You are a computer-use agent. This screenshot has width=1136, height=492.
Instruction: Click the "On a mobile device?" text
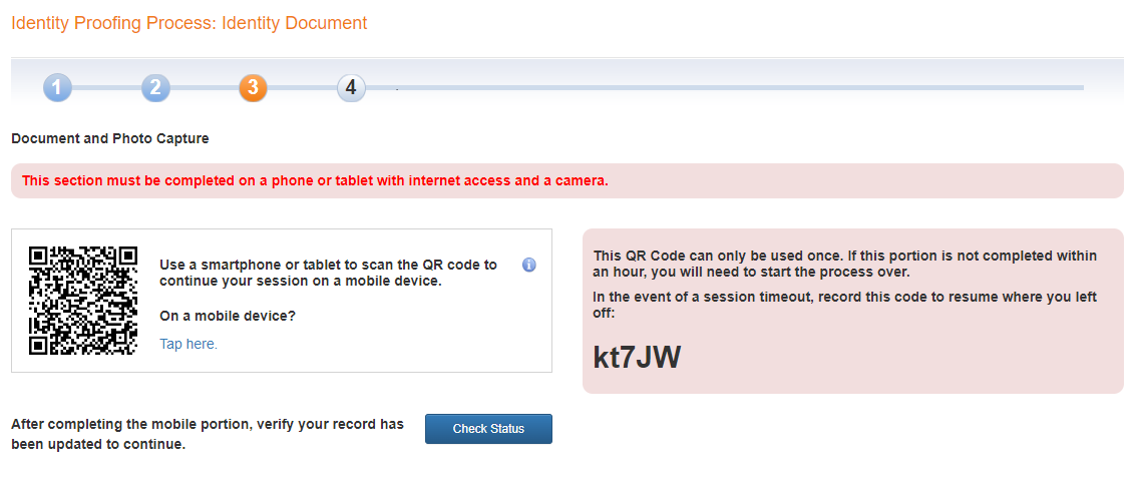coord(227,316)
